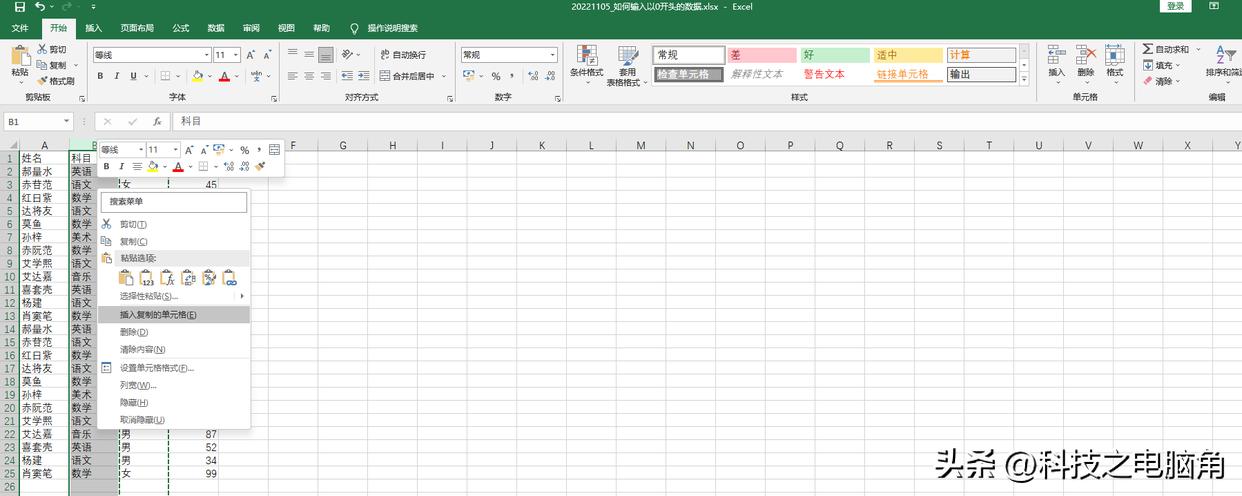Open 套用表格格式 table format gallery
Viewport: 1242px width, 496px height.
coord(627,66)
